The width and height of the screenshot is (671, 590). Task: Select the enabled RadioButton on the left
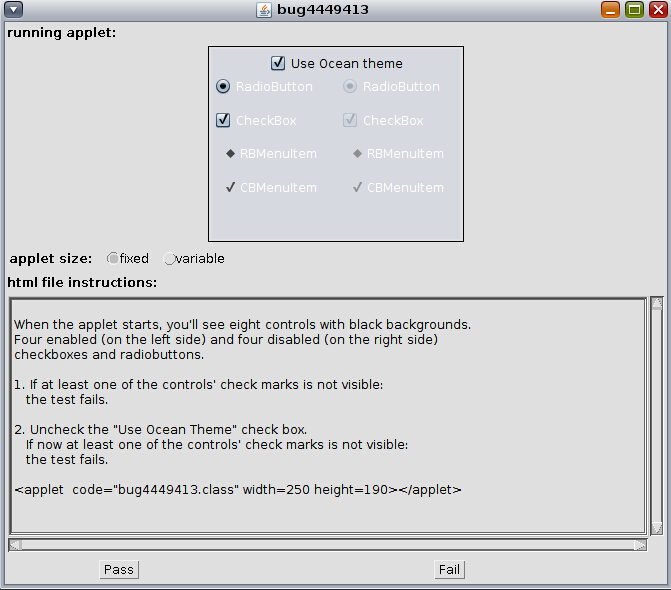click(x=223, y=87)
